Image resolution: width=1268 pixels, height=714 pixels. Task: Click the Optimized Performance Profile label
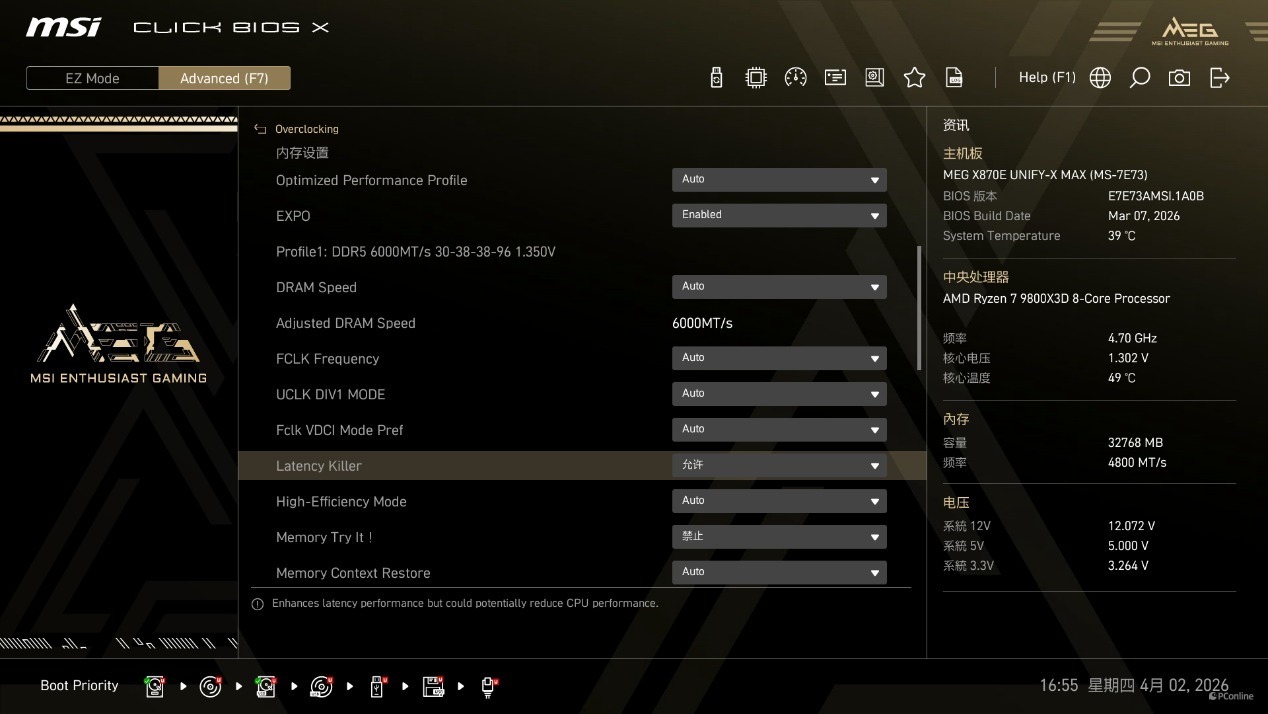372,180
